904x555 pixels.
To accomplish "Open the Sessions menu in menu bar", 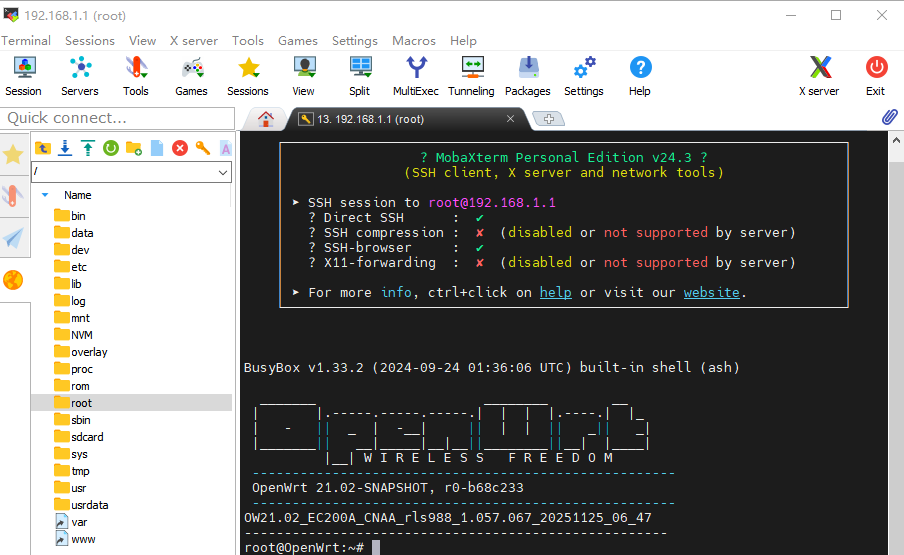I will click(90, 41).
